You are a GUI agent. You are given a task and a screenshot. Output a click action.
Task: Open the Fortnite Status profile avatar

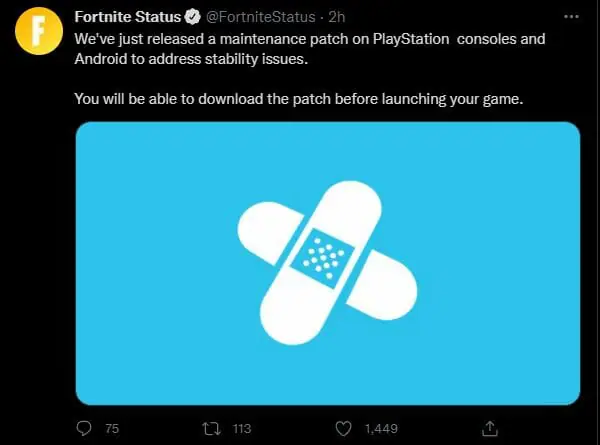[x=39, y=31]
